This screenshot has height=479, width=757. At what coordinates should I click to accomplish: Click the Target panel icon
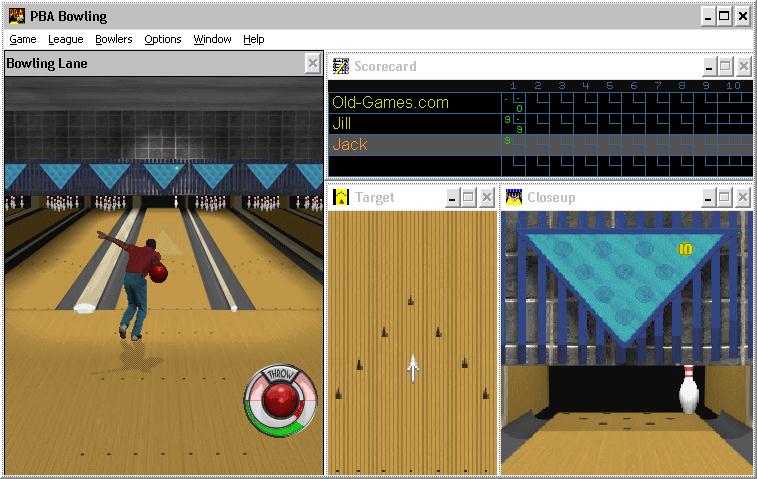coord(341,197)
